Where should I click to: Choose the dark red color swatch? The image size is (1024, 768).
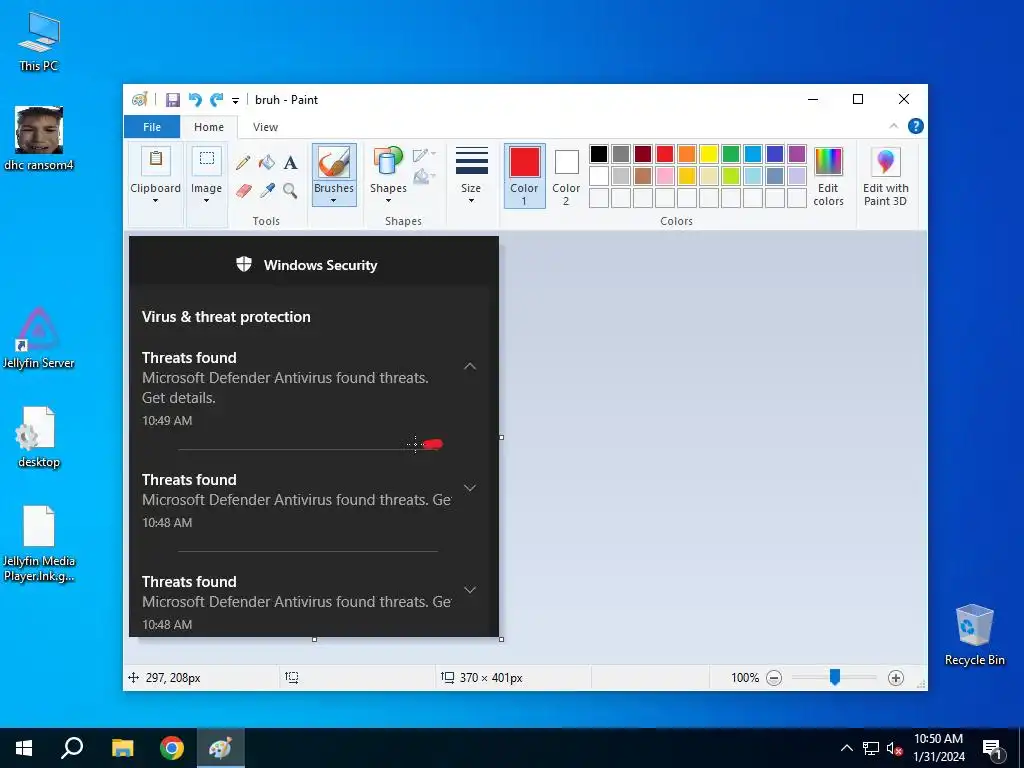(x=643, y=154)
